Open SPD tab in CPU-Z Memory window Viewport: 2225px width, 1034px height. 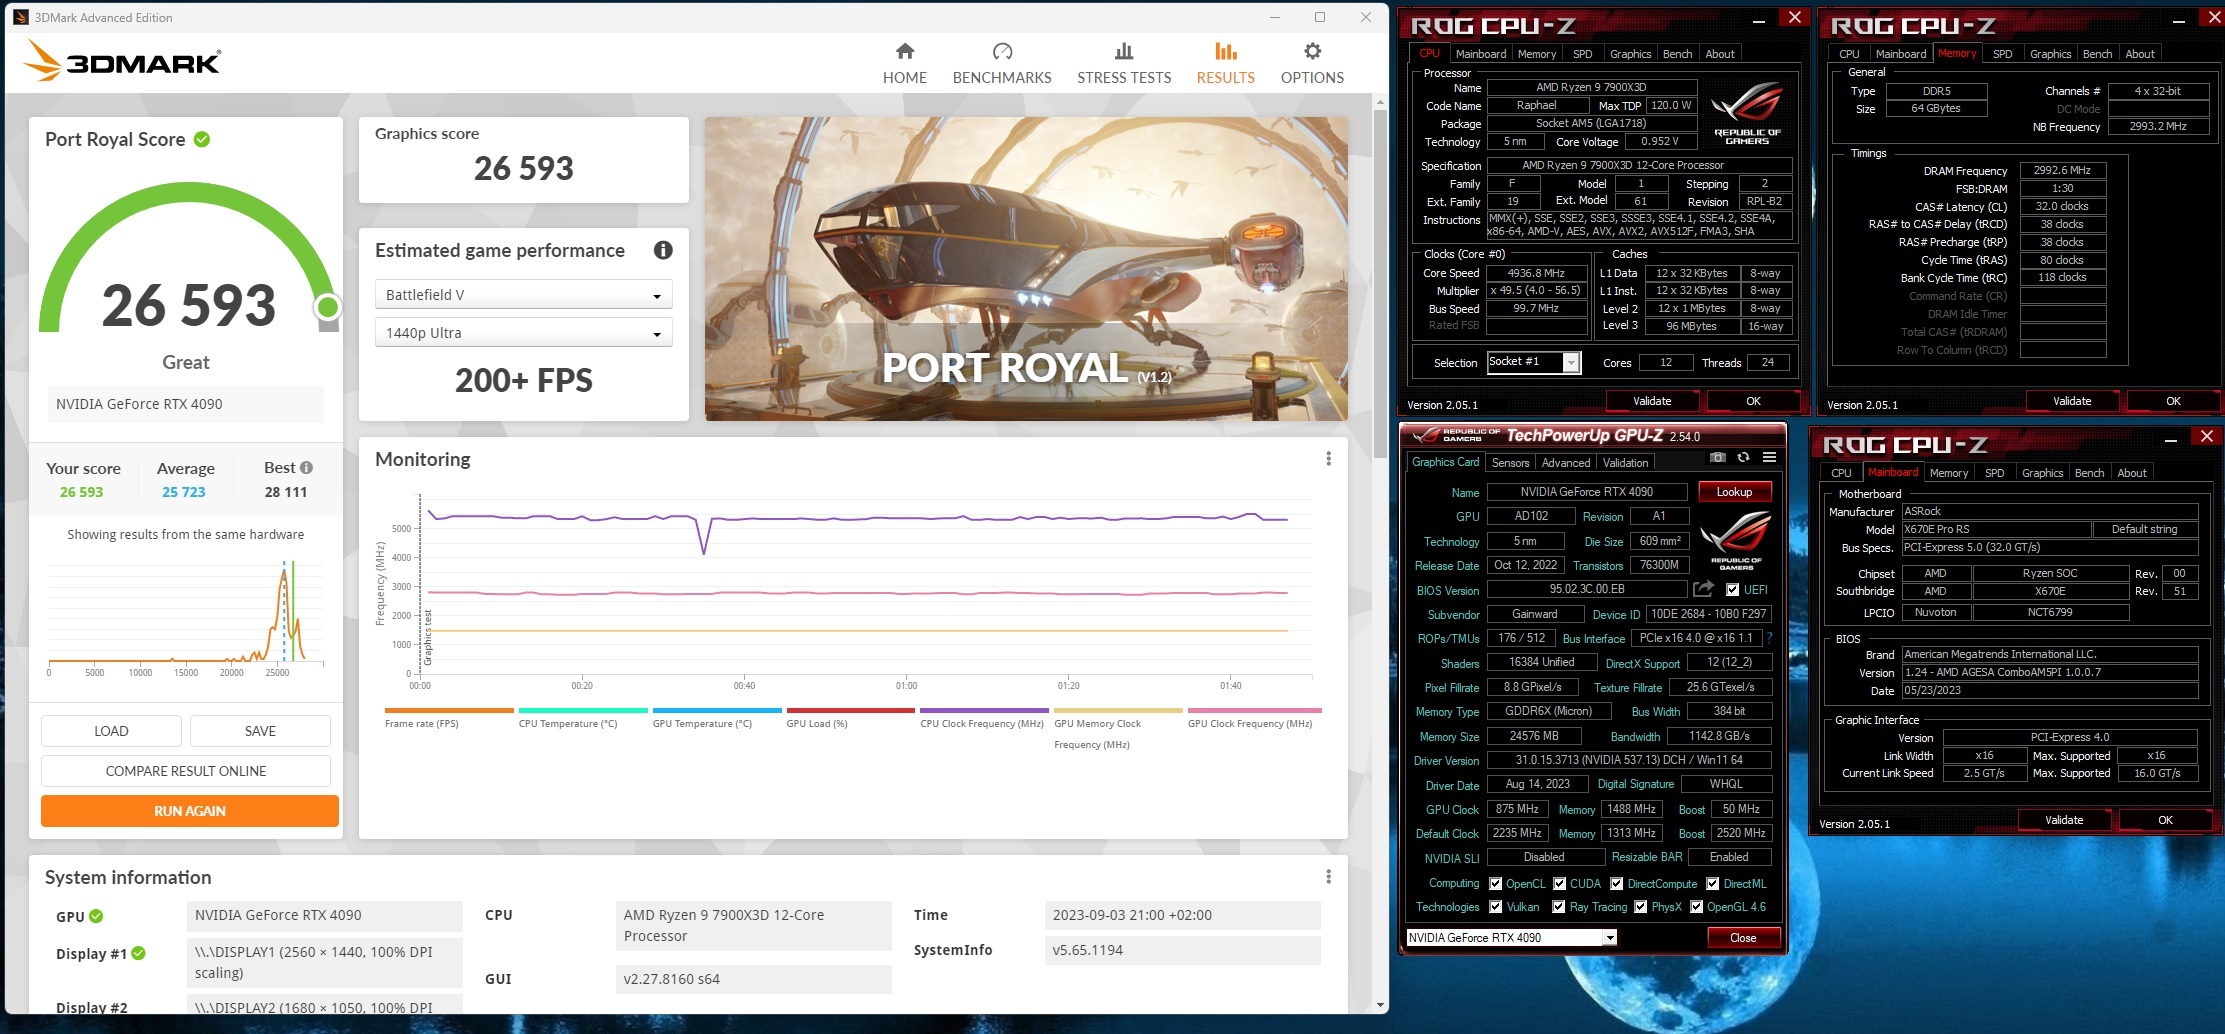2002,54
